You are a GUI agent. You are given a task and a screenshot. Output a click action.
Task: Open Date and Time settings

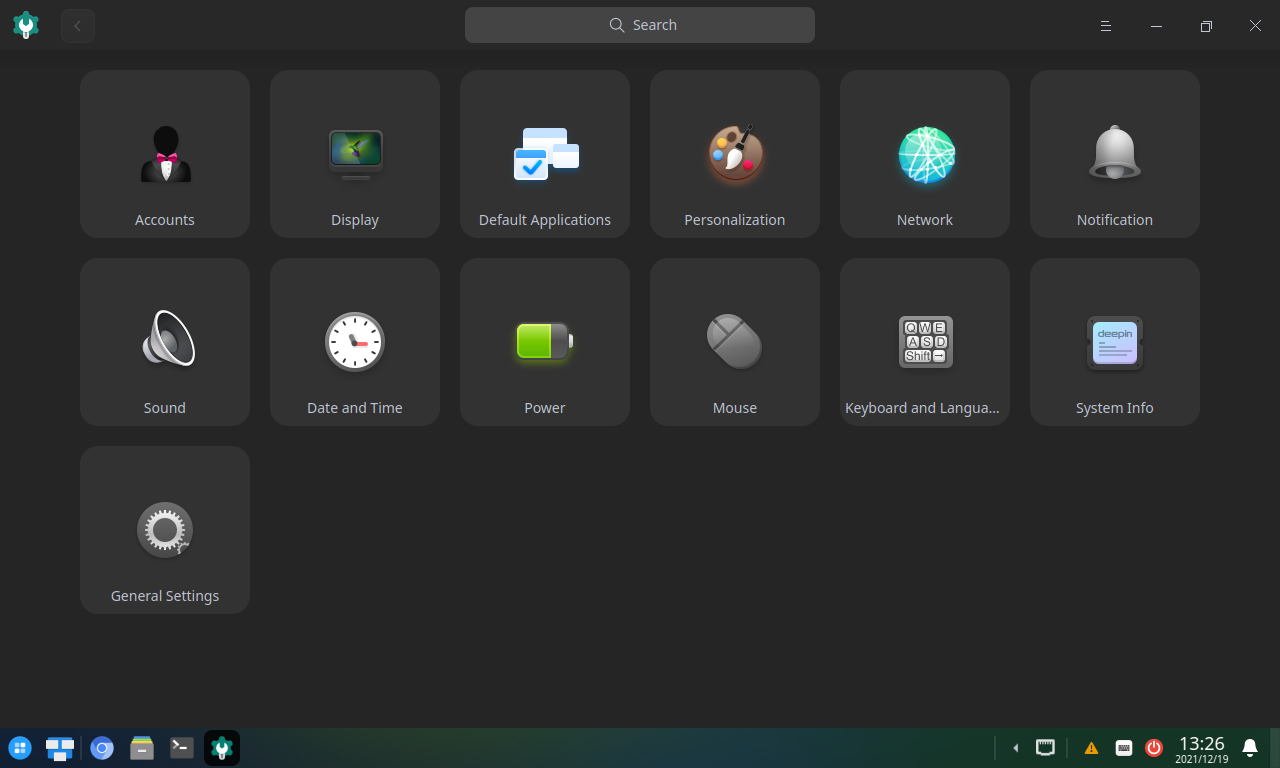(x=355, y=342)
